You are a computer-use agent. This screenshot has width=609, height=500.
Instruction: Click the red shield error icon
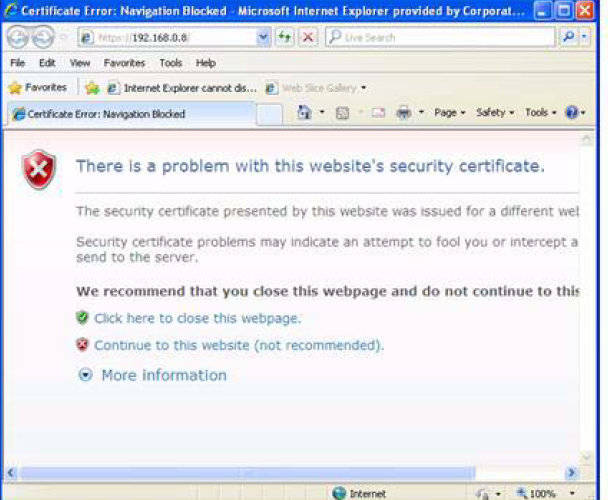pos(39,170)
